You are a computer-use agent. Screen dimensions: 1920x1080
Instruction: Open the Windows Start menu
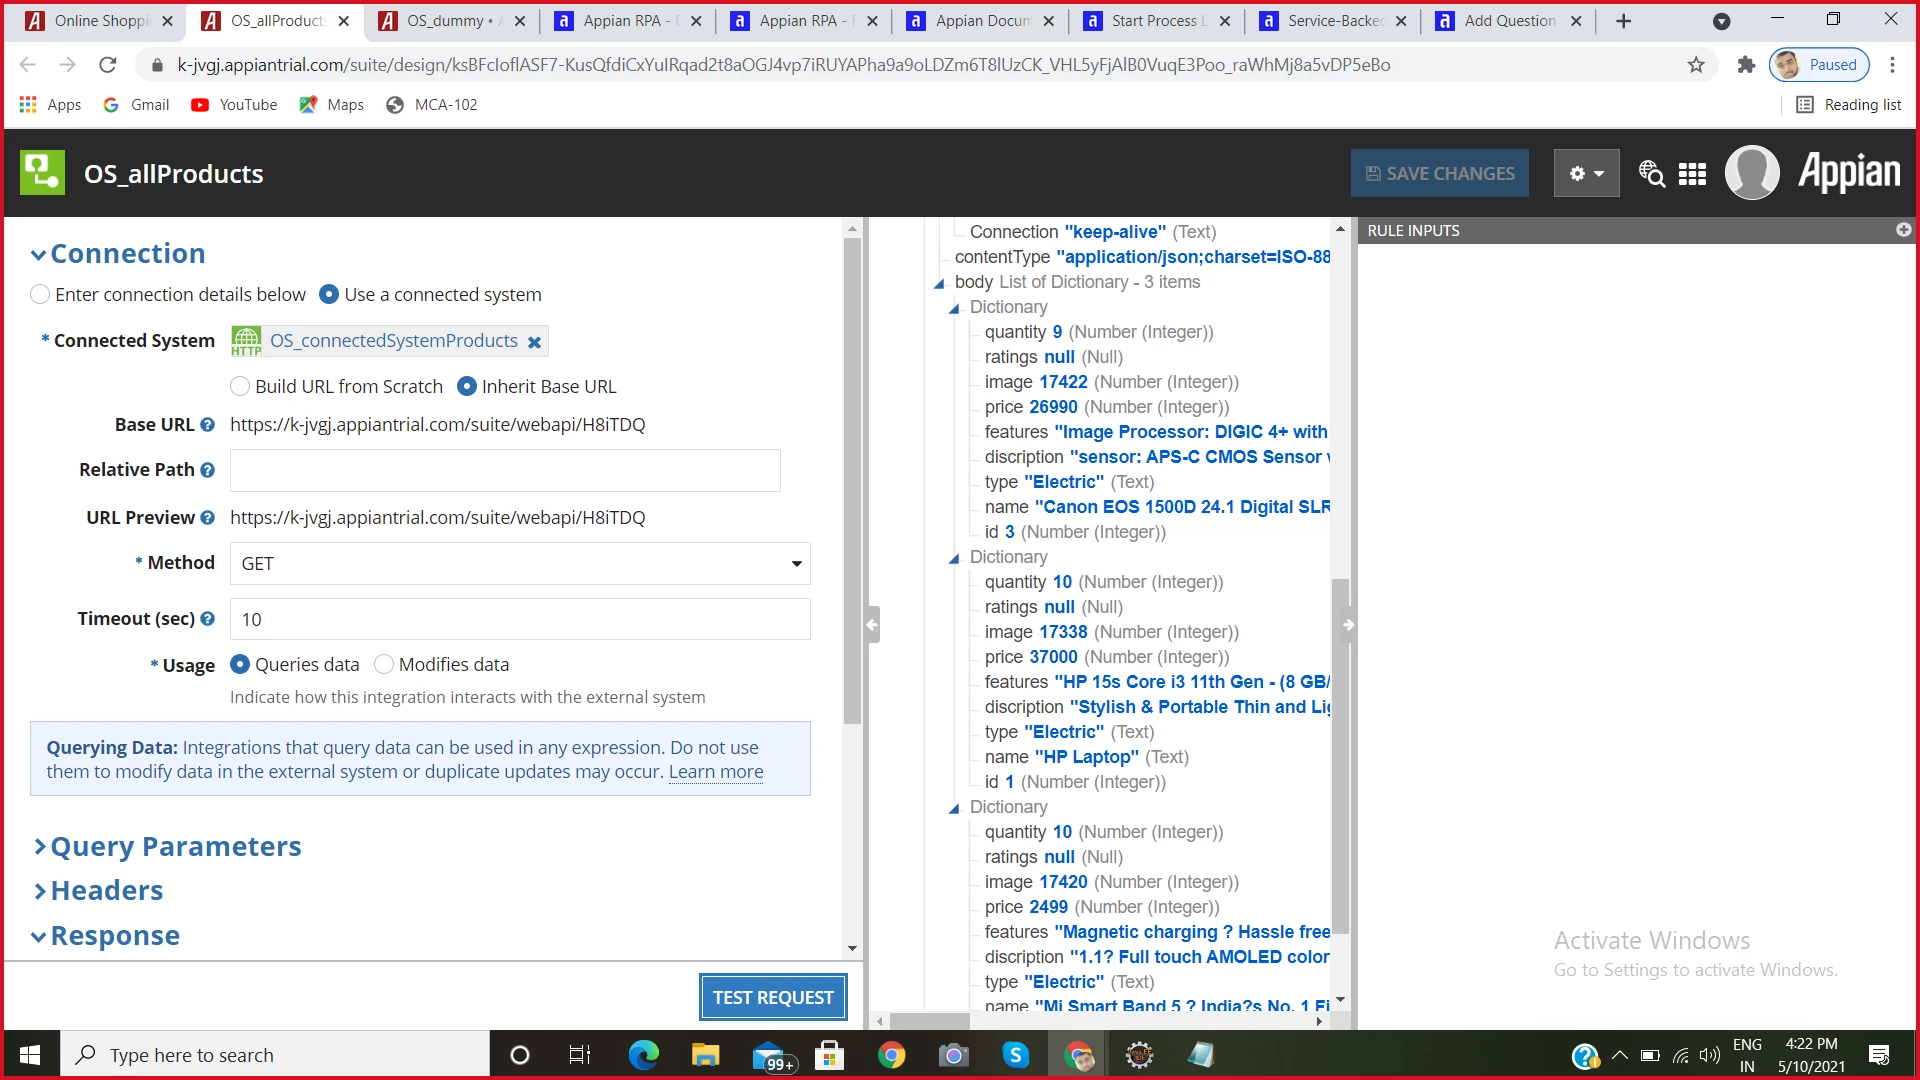pos(30,1055)
